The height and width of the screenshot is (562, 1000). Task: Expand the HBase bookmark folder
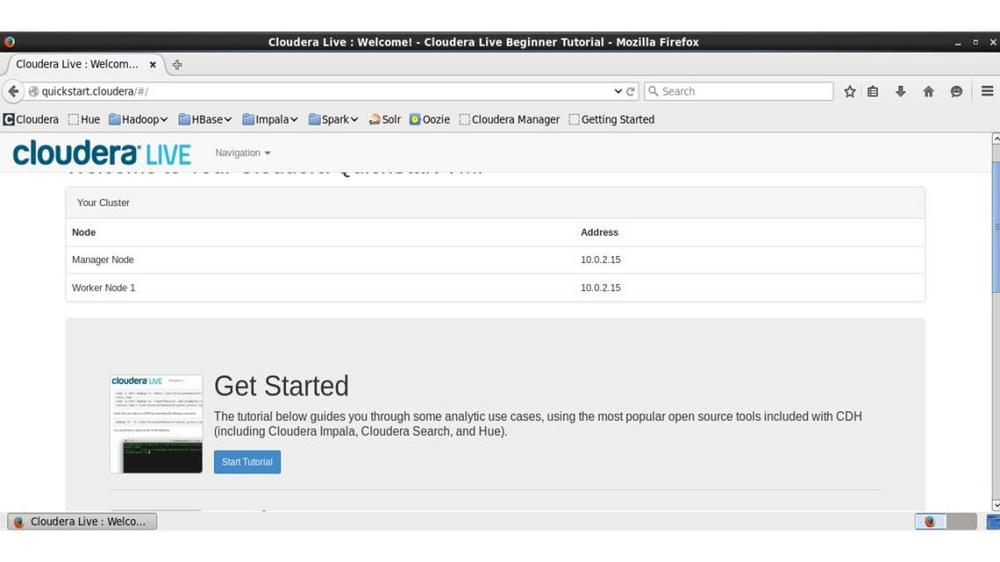(205, 119)
